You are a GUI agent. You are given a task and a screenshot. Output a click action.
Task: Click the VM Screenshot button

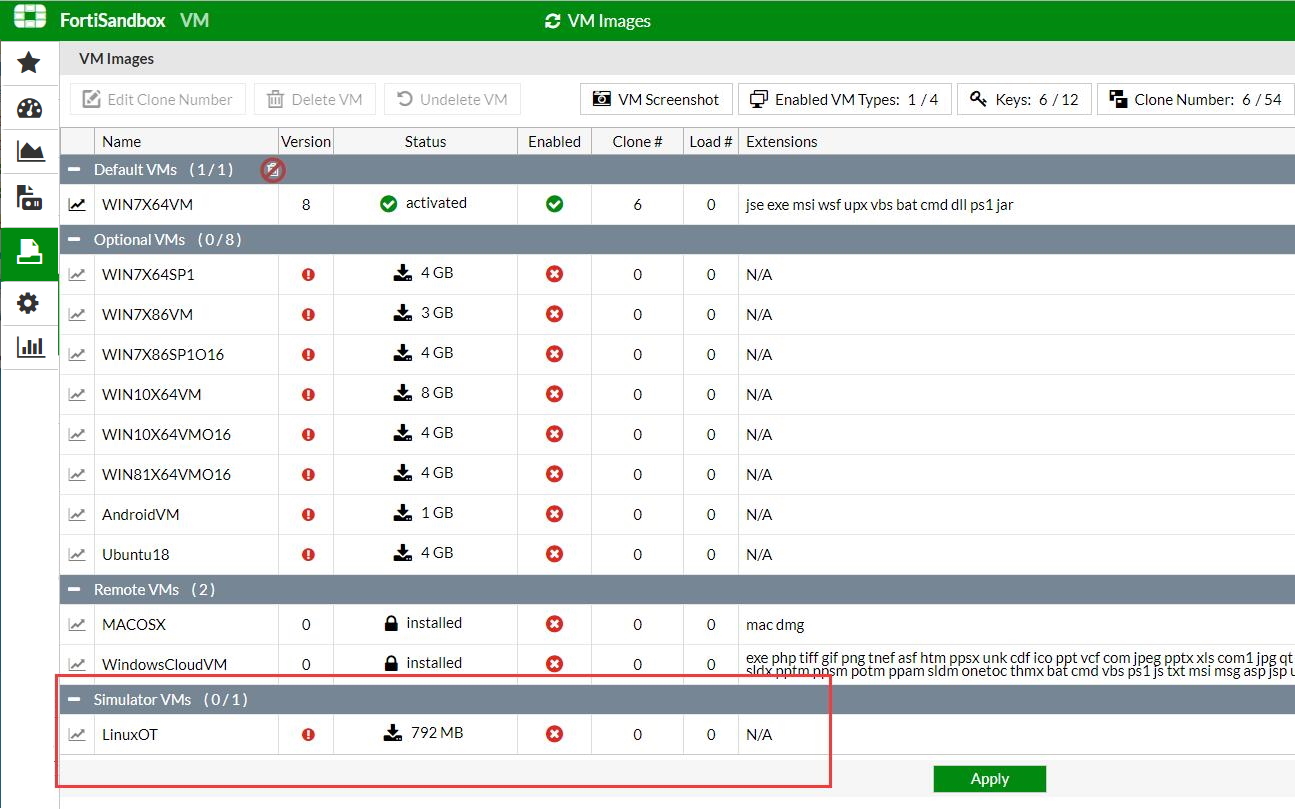656,99
